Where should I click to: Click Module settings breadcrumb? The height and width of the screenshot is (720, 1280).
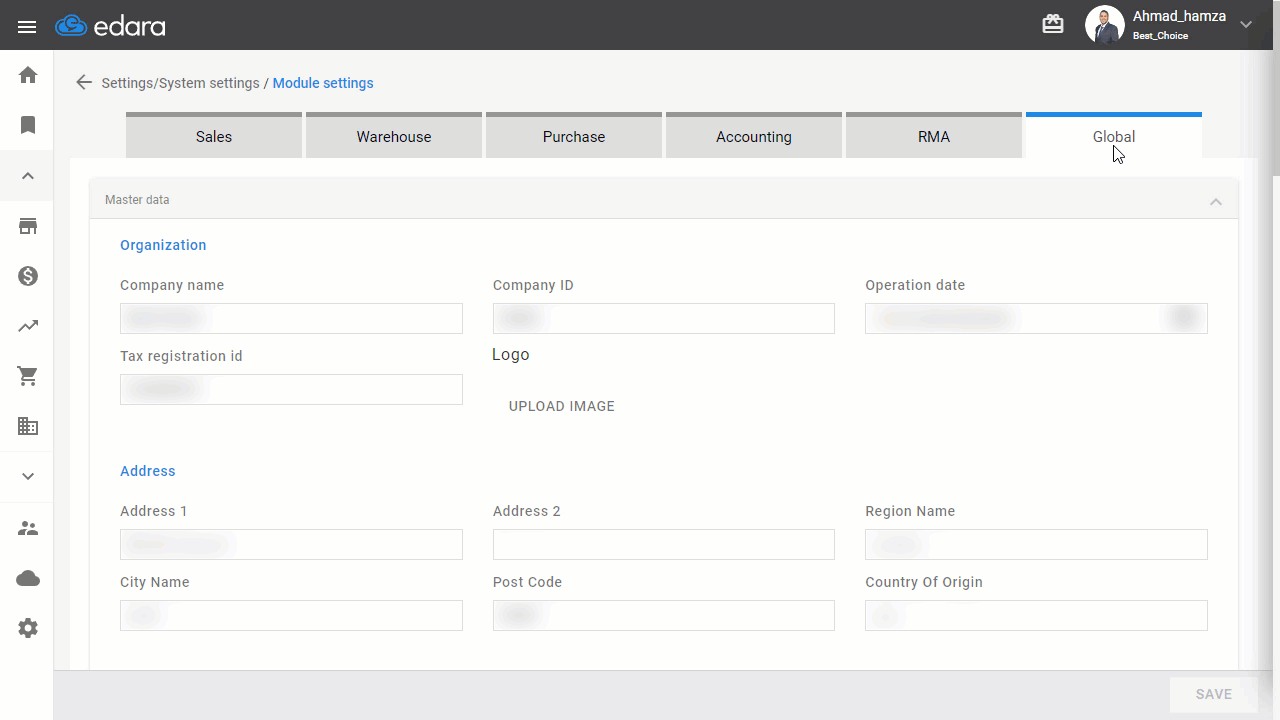point(323,83)
